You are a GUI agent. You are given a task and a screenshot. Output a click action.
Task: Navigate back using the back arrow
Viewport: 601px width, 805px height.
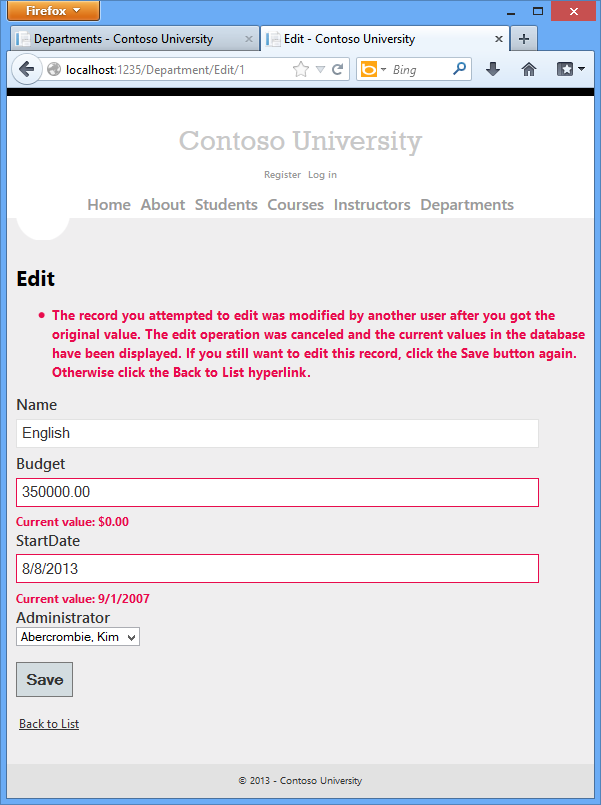[27, 69]
